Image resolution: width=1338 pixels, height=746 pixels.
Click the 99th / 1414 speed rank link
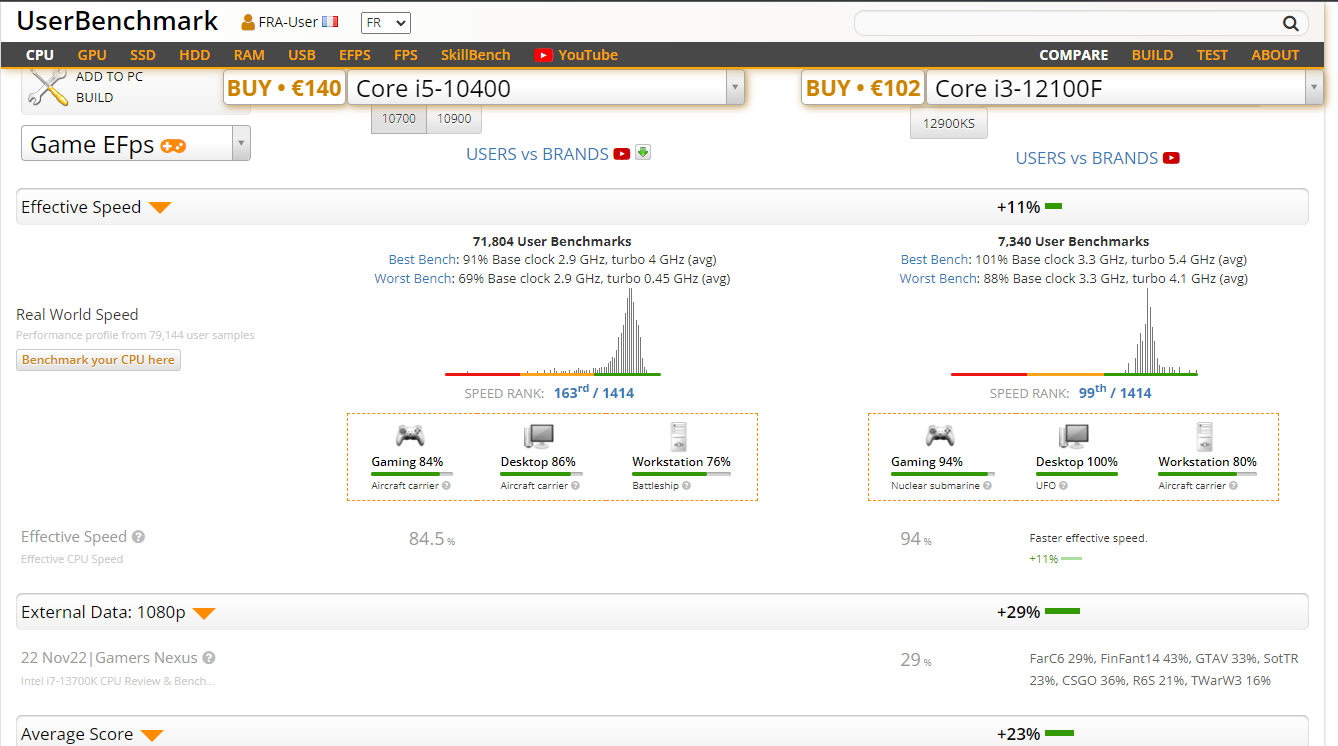[x=1115, y=392]
